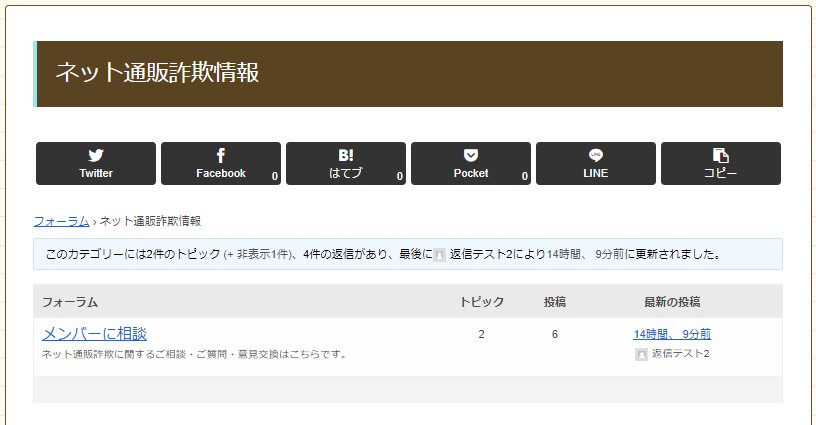This screenshot has height=425, width=816.
Task: Click the フォーラム column header
Action: click(x=70, y=302)
